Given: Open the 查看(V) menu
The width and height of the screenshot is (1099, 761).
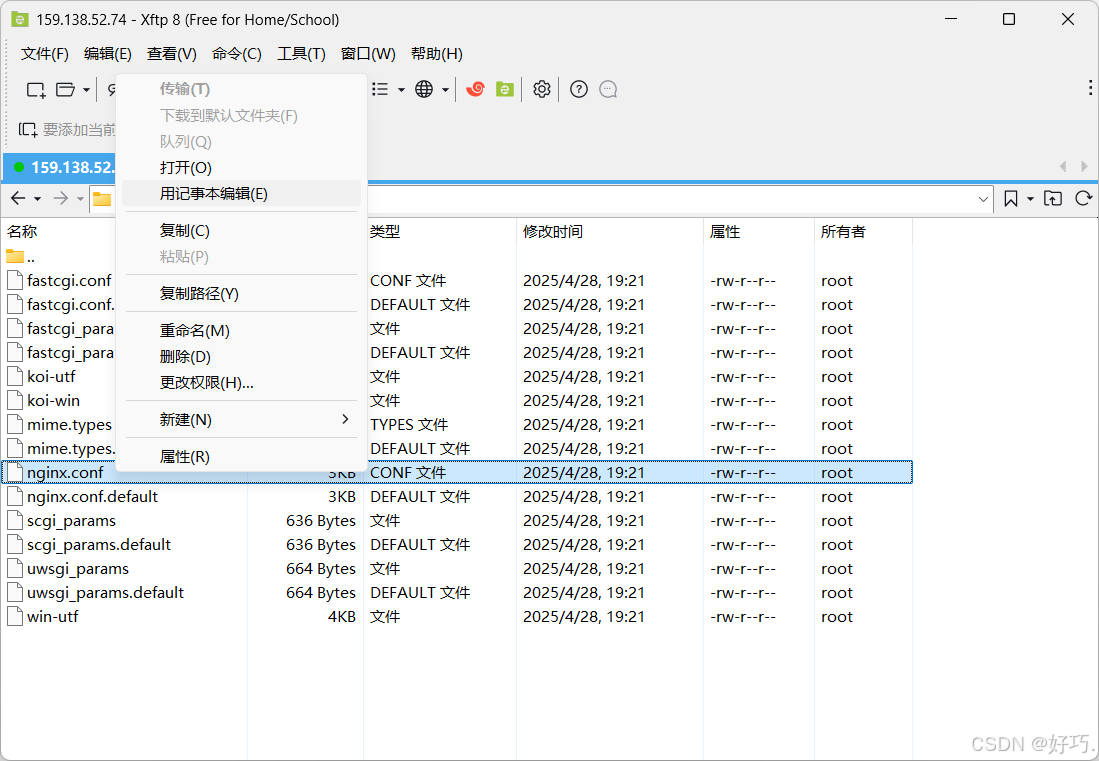Looking at the screenshot, I should [172, 54].
